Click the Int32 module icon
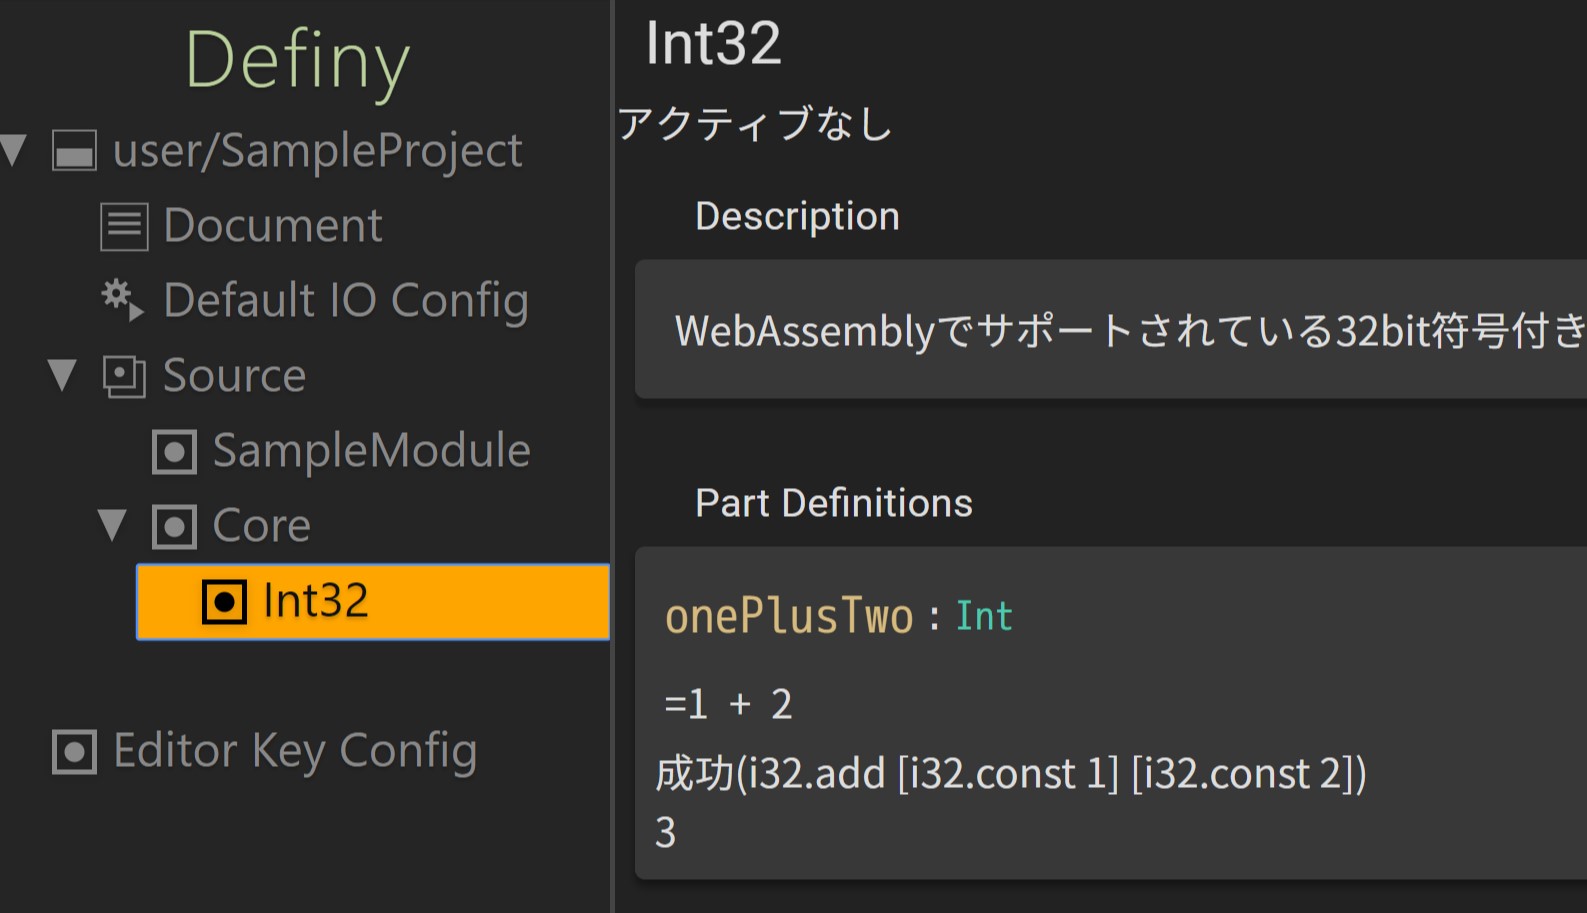This screenshot has height=913, width=1587. (224, 602)
